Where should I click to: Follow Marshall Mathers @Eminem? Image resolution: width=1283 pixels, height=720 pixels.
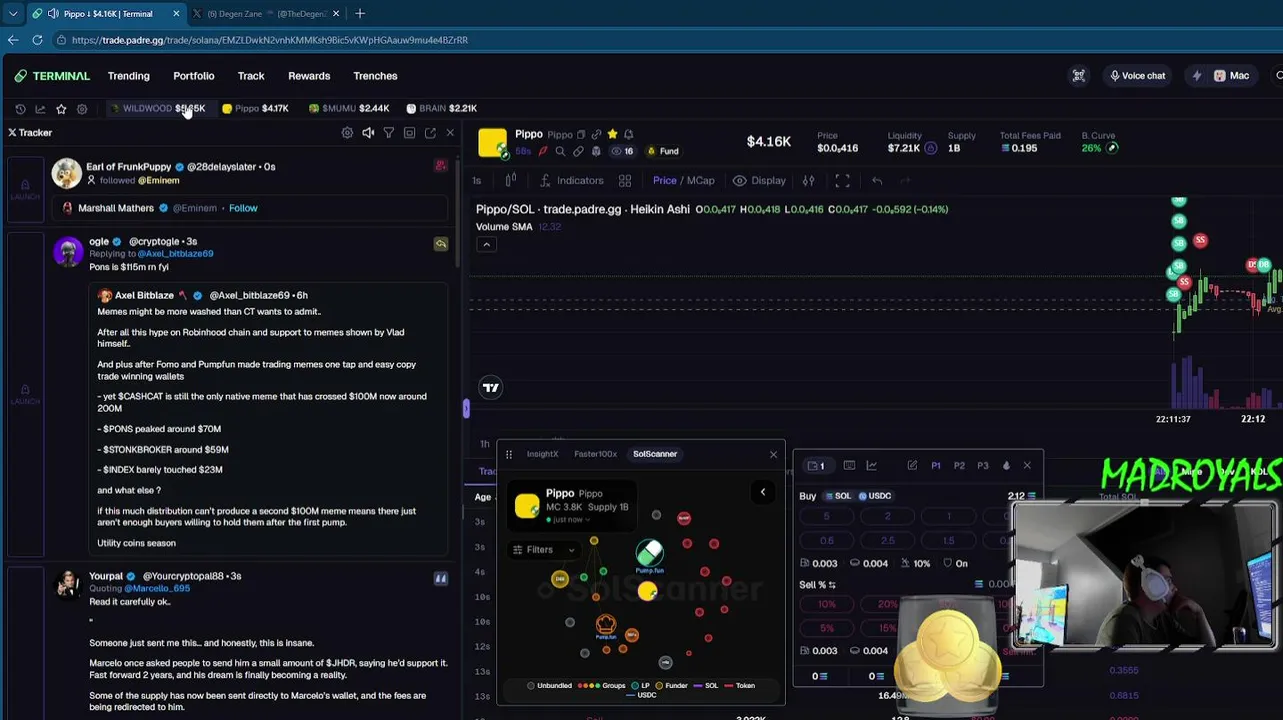coord(243,208)
